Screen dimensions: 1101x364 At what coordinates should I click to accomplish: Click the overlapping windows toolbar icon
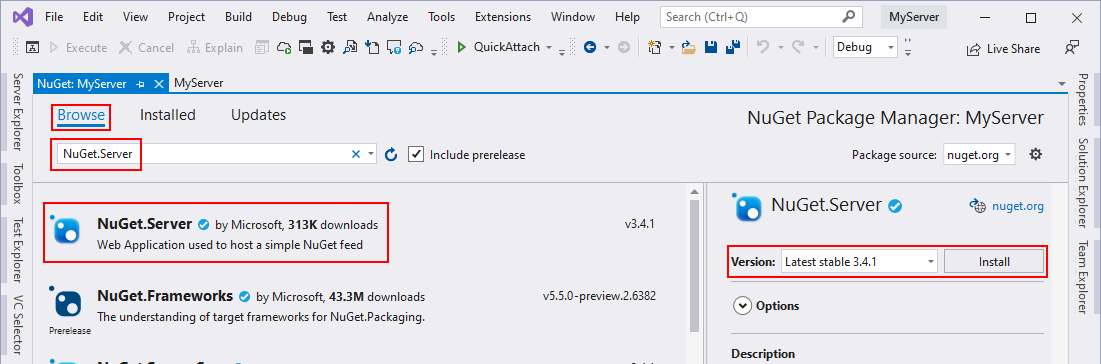pyautogui.click(x=305, y=48)
